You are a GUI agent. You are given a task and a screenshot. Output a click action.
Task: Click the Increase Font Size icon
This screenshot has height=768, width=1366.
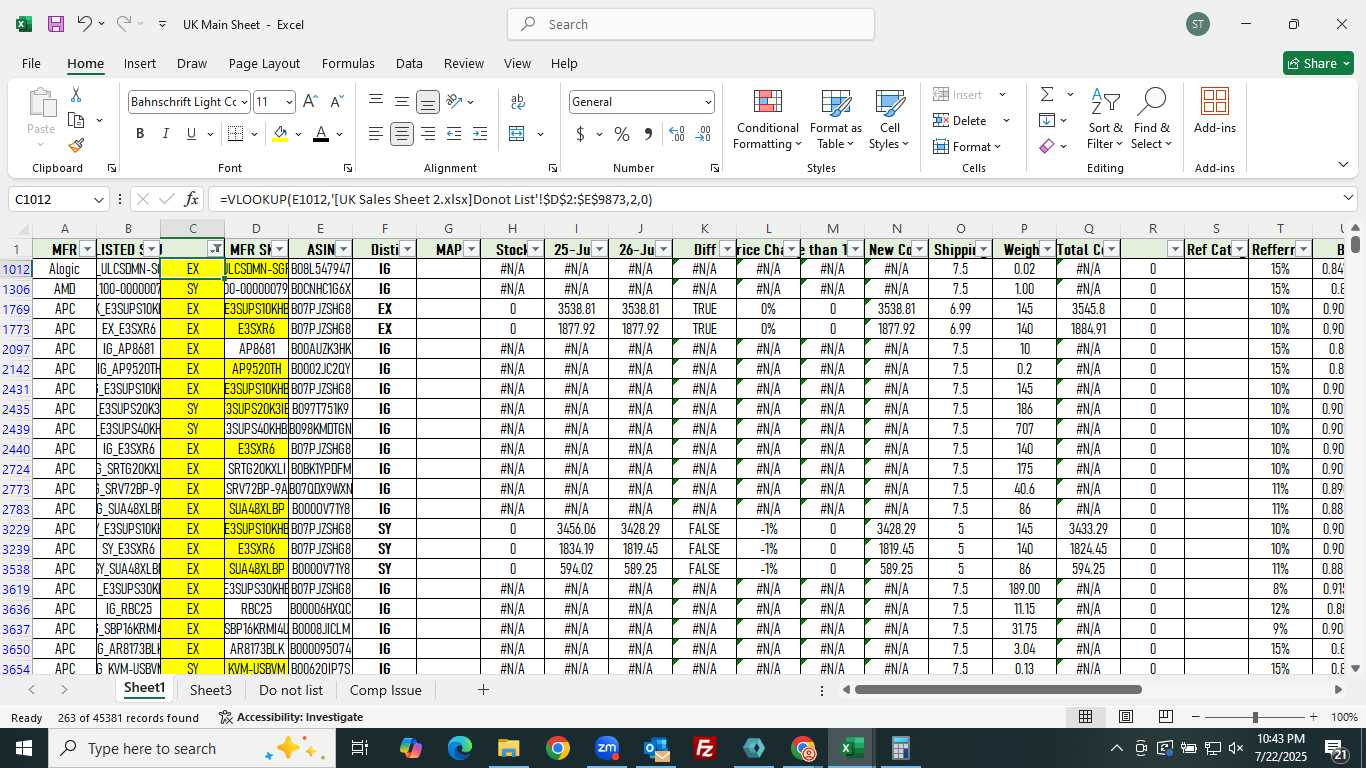pos(310,102)
